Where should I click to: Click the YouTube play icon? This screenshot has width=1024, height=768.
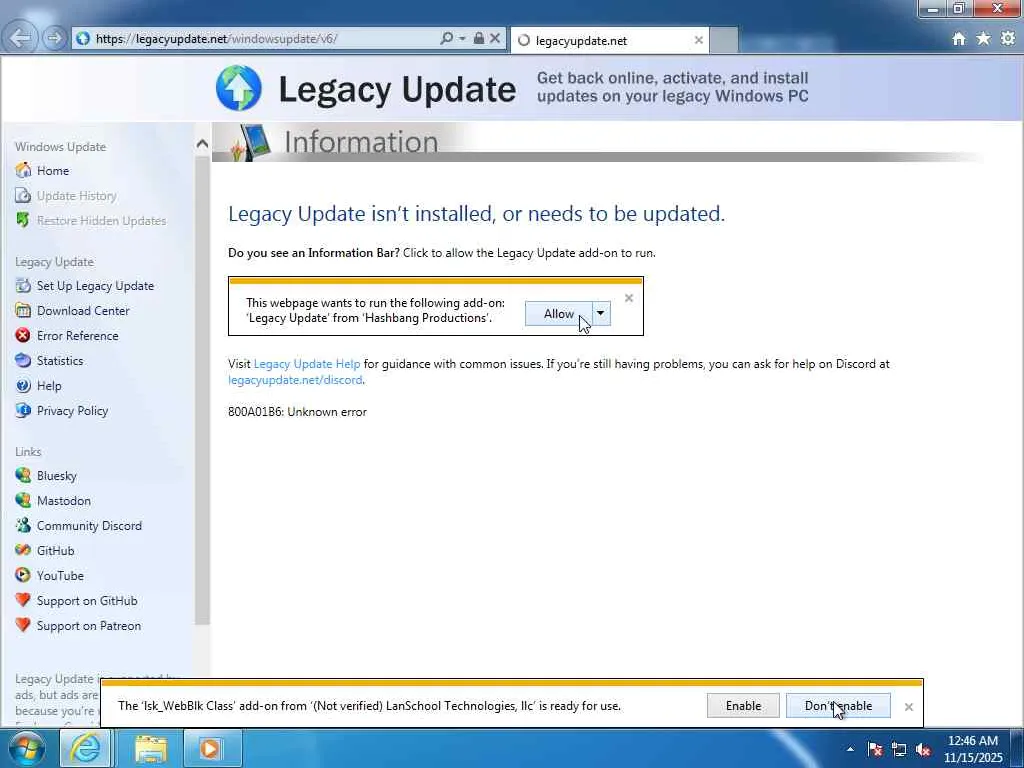coord(23,575)
